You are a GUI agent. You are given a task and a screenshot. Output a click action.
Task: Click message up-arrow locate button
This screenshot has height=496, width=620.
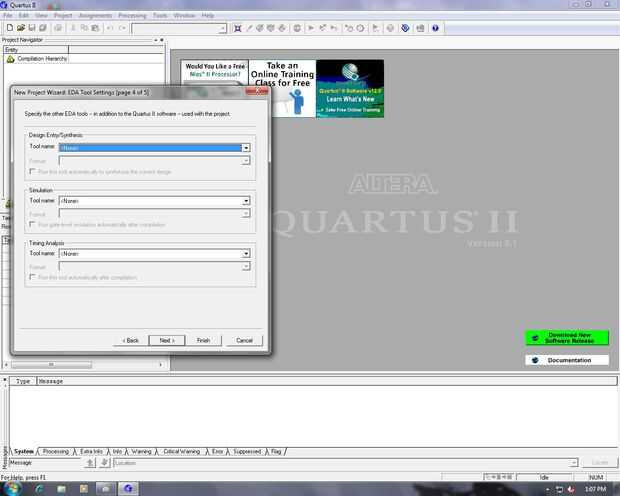pos(90,462)
